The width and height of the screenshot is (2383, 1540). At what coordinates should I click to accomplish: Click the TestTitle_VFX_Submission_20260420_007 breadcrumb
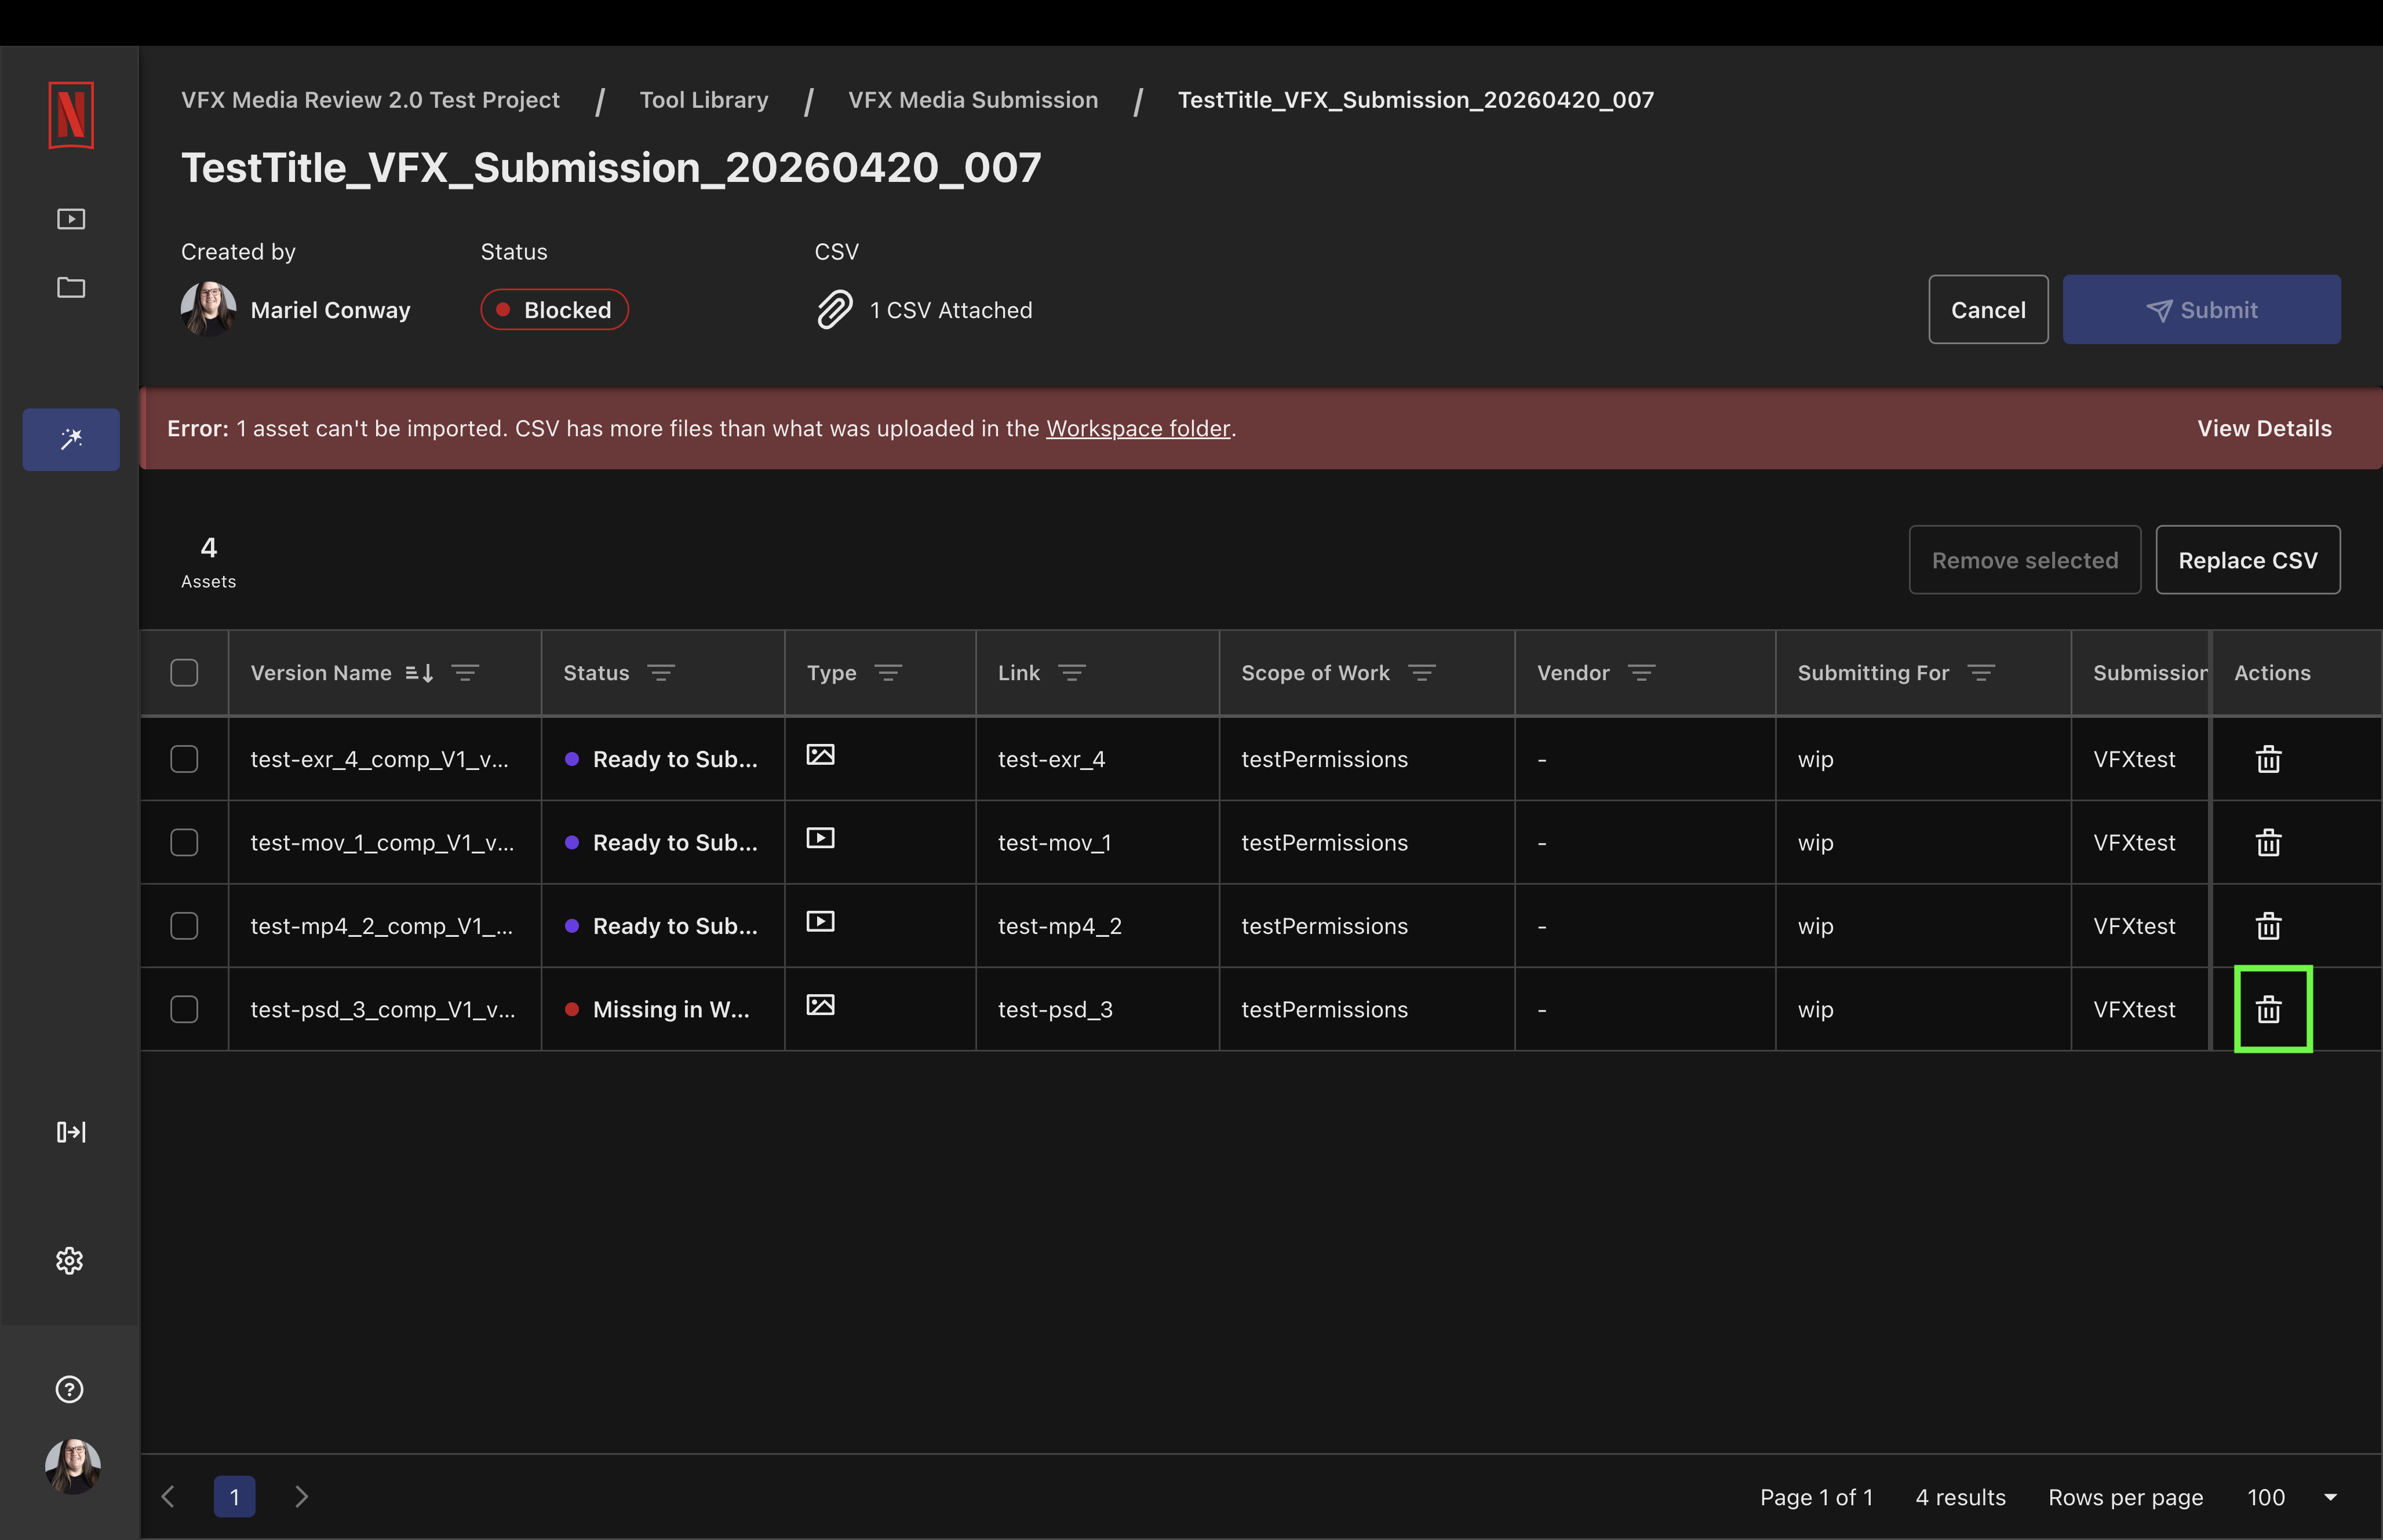(1416, 100)
